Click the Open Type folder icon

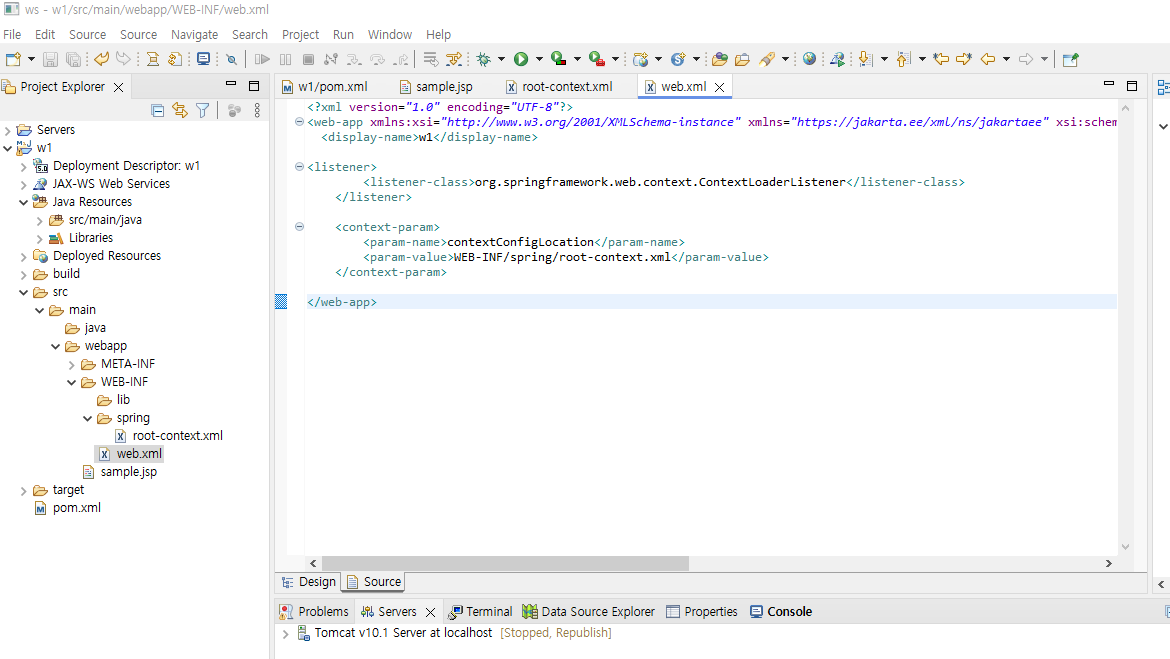720,60
